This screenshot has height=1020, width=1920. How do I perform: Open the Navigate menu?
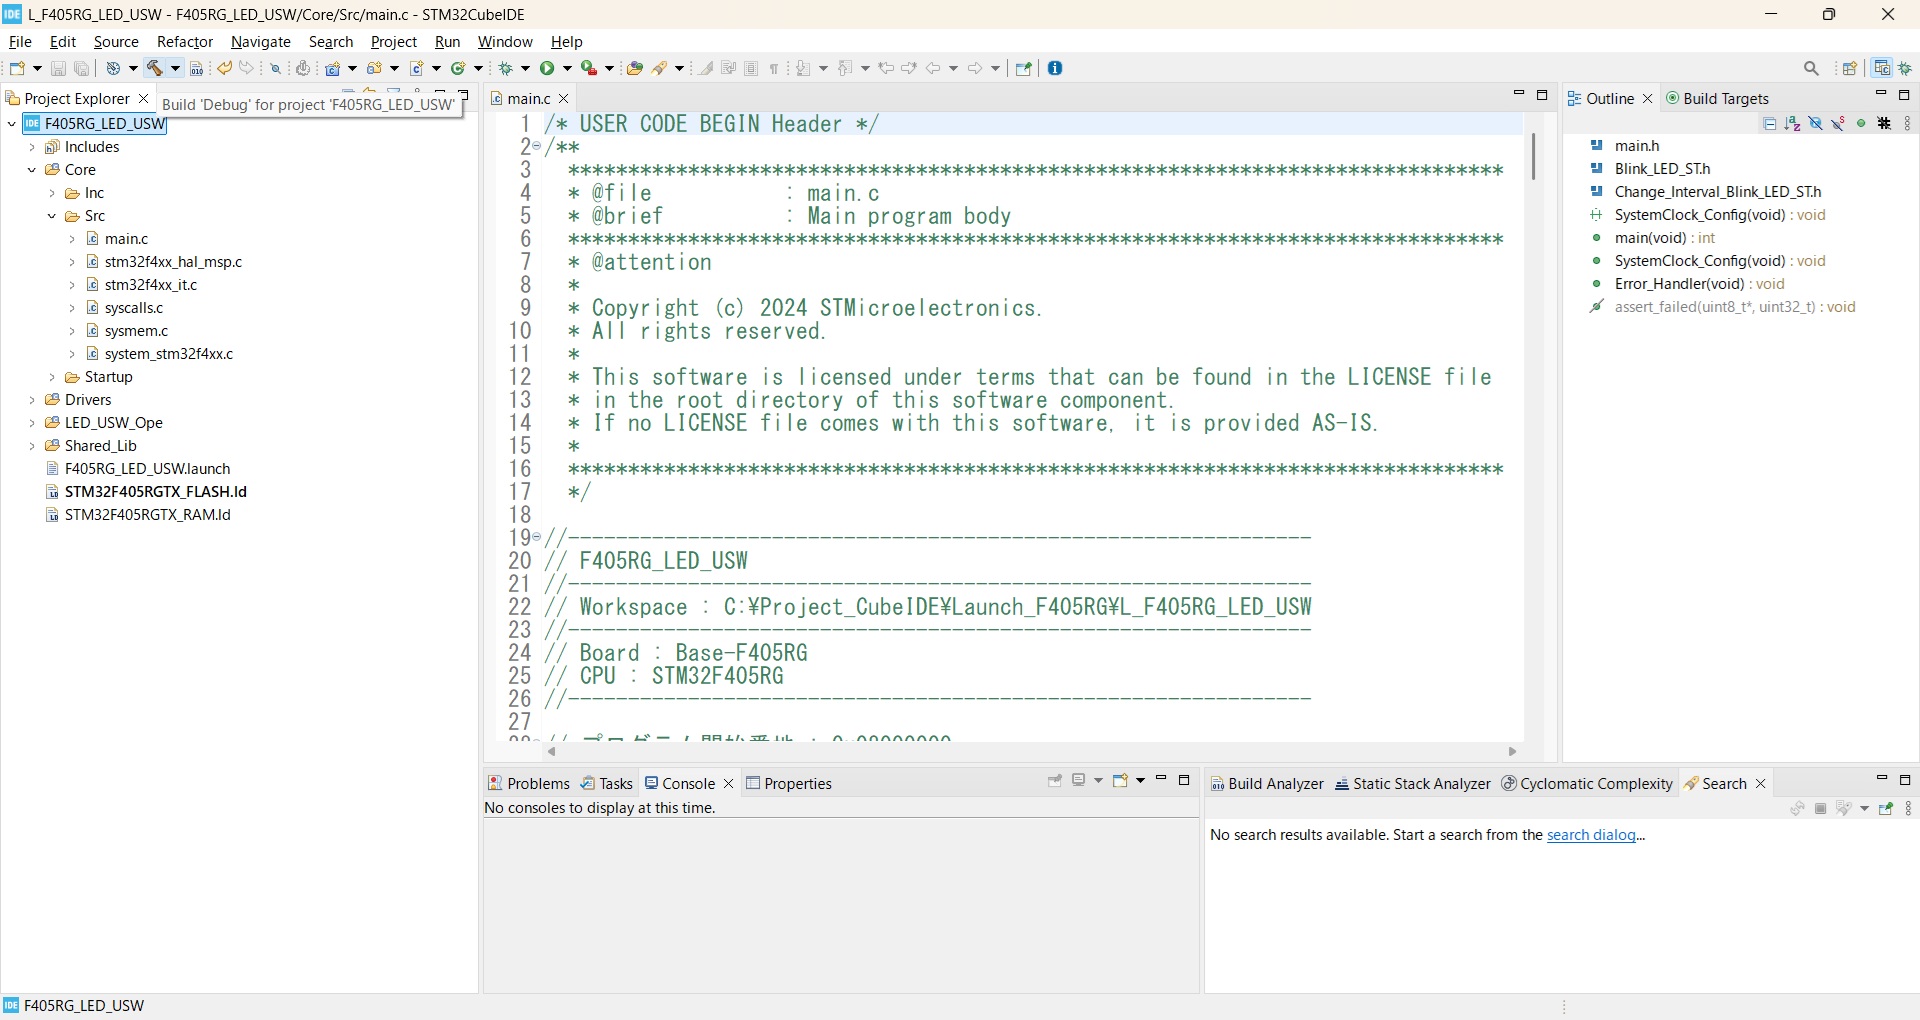[x=261, y=42]
